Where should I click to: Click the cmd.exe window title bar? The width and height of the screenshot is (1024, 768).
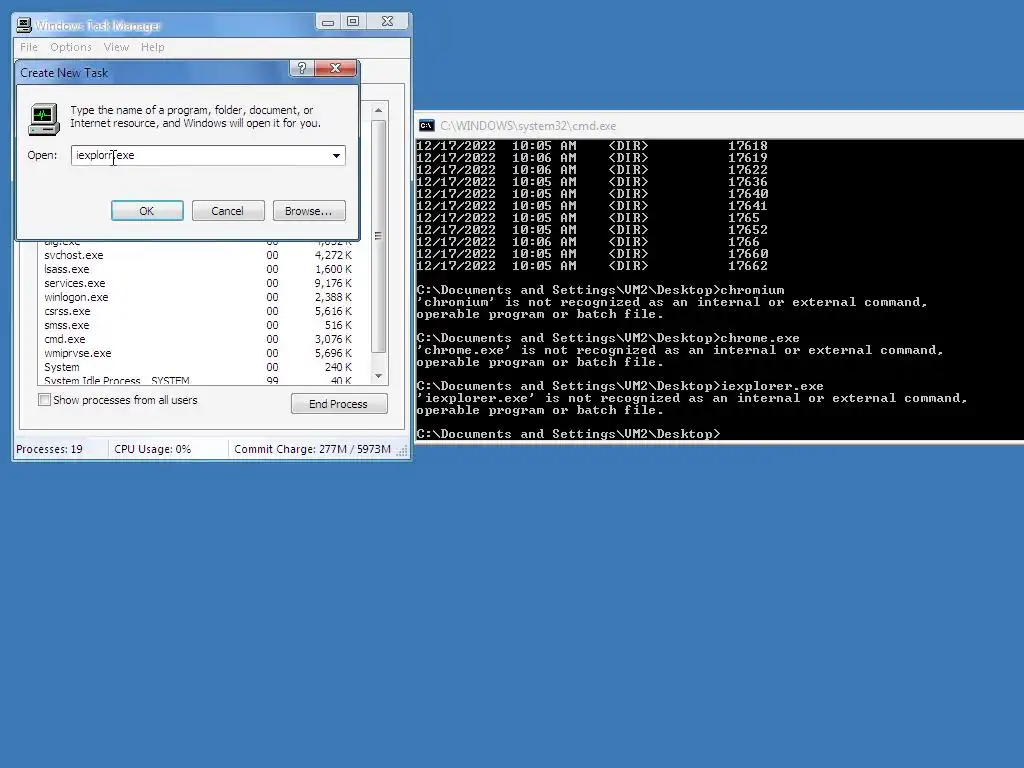click(x=720, y=125)
